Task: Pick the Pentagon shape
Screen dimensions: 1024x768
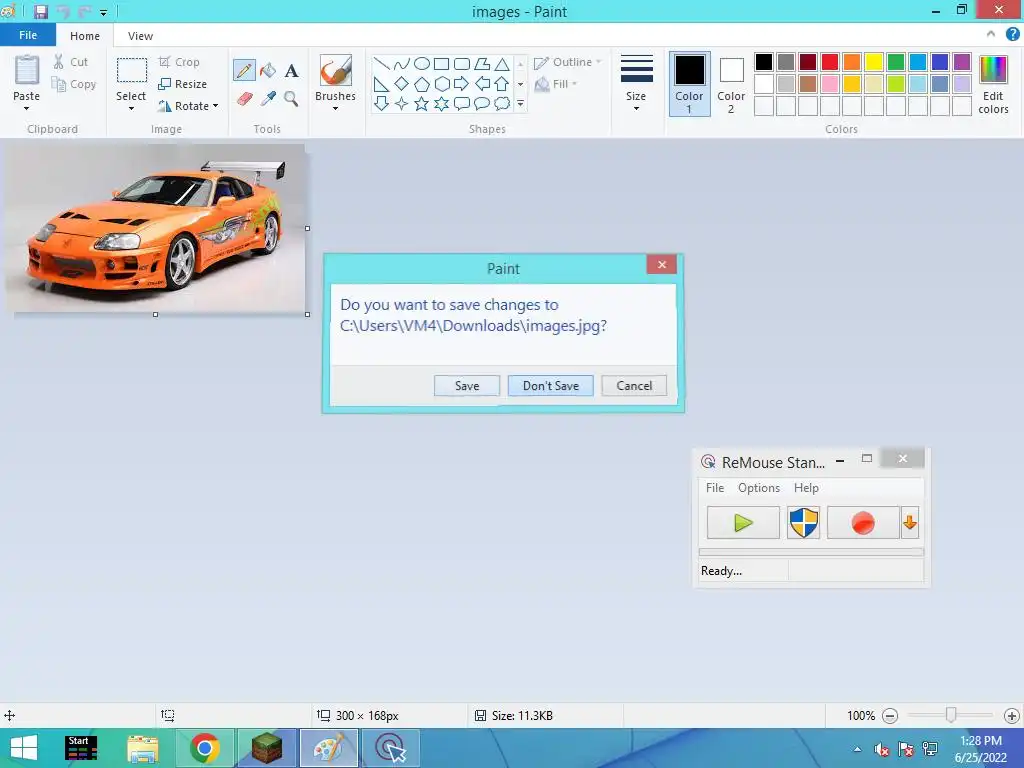Action: click(422, 84)
